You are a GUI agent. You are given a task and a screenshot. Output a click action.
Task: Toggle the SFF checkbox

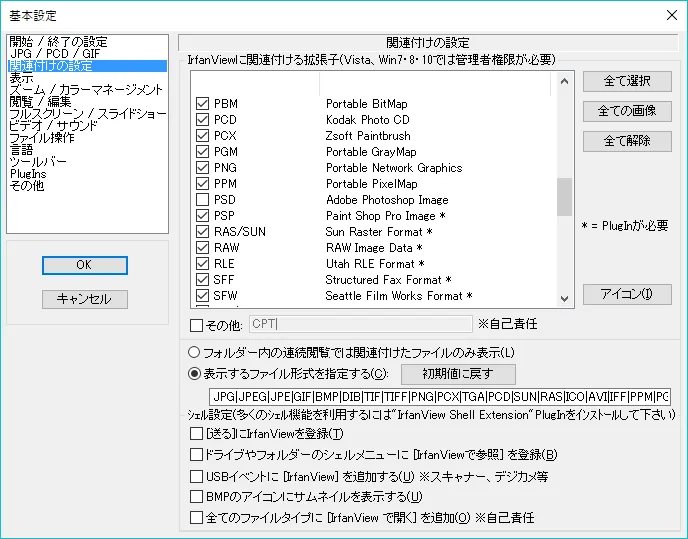202,280
